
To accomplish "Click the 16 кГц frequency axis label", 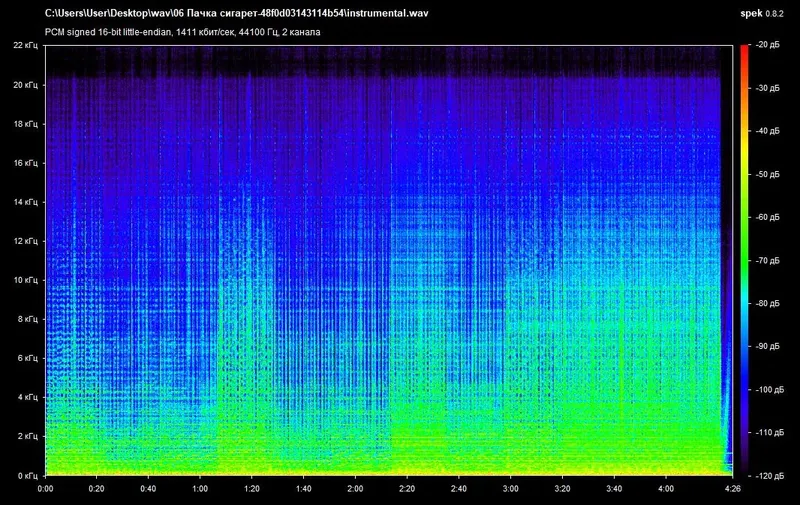I will point(26,163).
